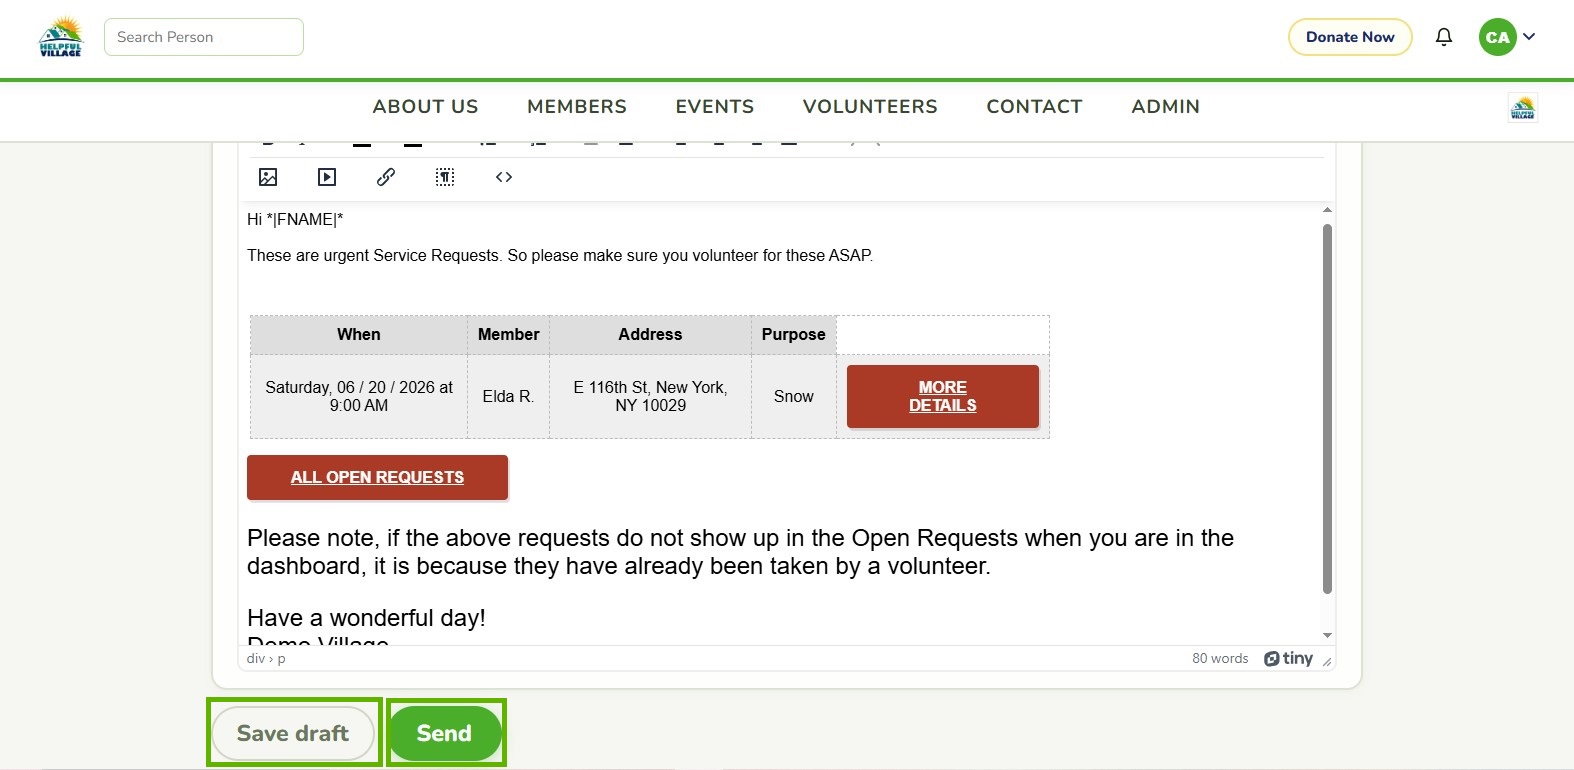
Task: Open the source code view icon
Action: coord(504,177)
